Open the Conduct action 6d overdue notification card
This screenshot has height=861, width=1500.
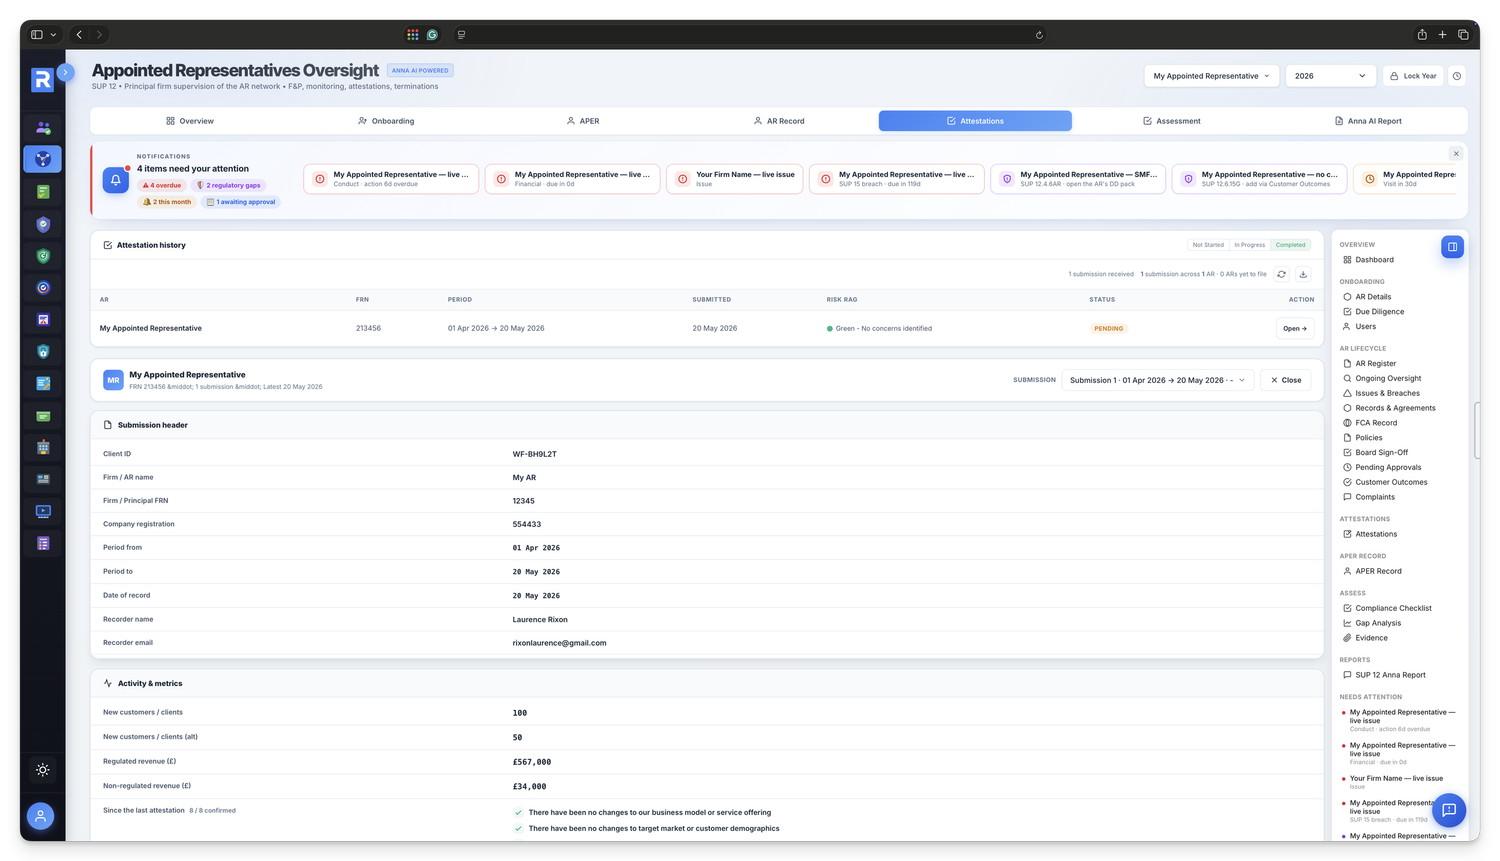pos(391,179)
